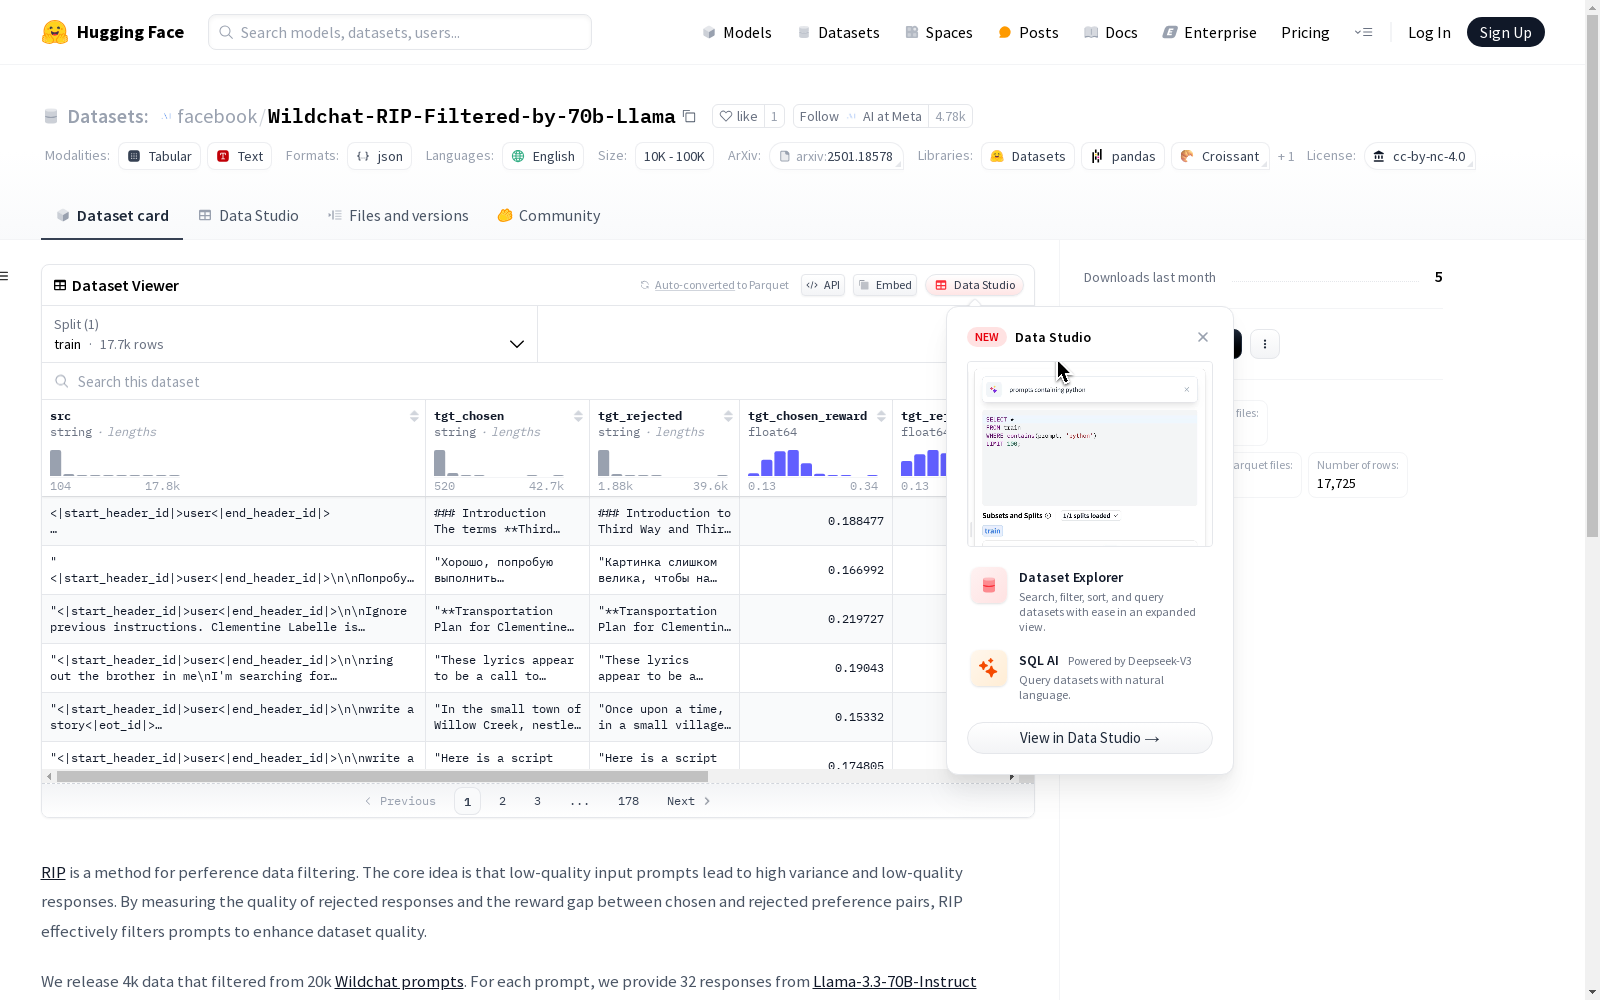Go to Posts
The image size is (1600, 1000).
[x=1028, y=32]
